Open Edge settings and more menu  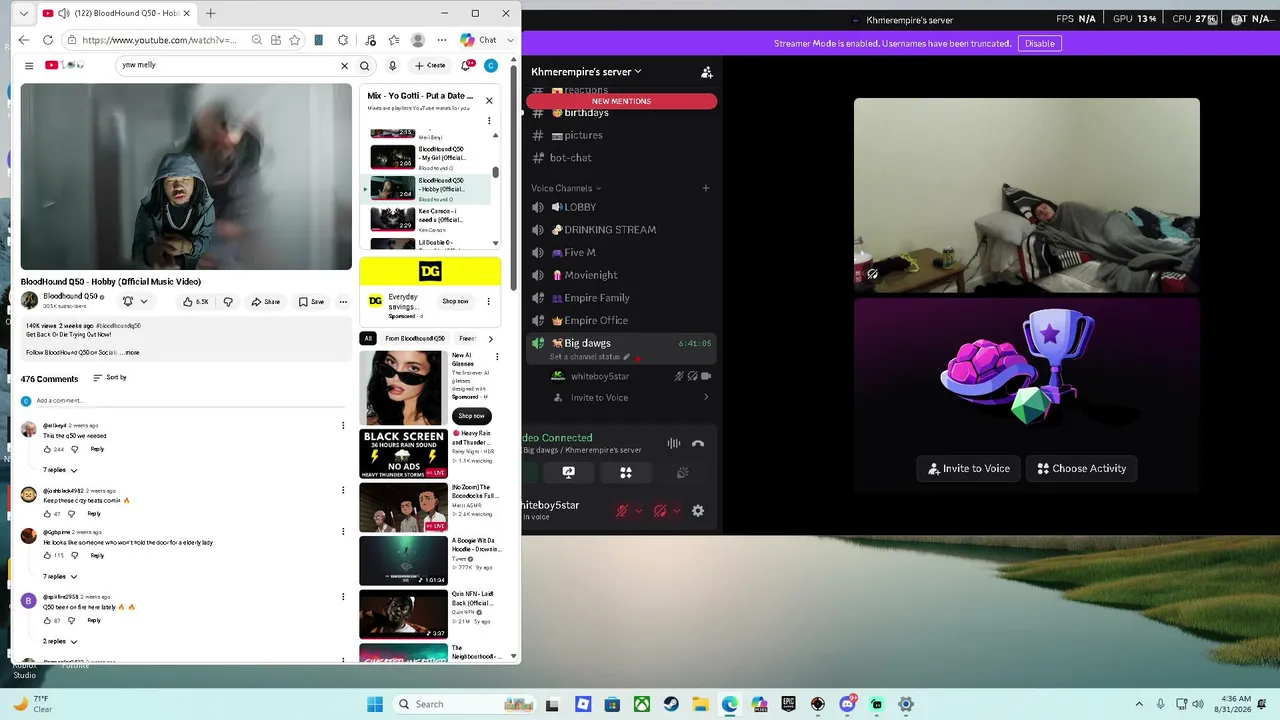click(441, 40)
